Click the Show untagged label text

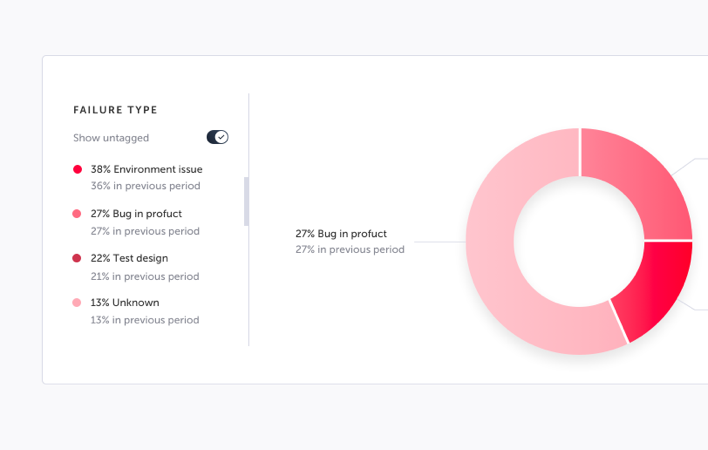pyautogui.click(x=111, y=138)
